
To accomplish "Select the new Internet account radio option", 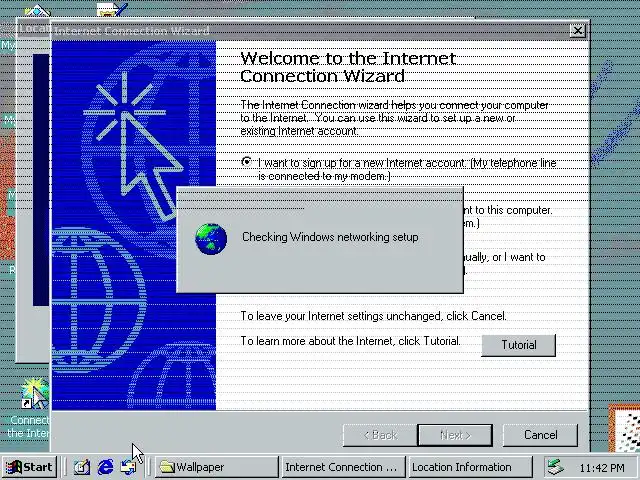I will [246, 162].
